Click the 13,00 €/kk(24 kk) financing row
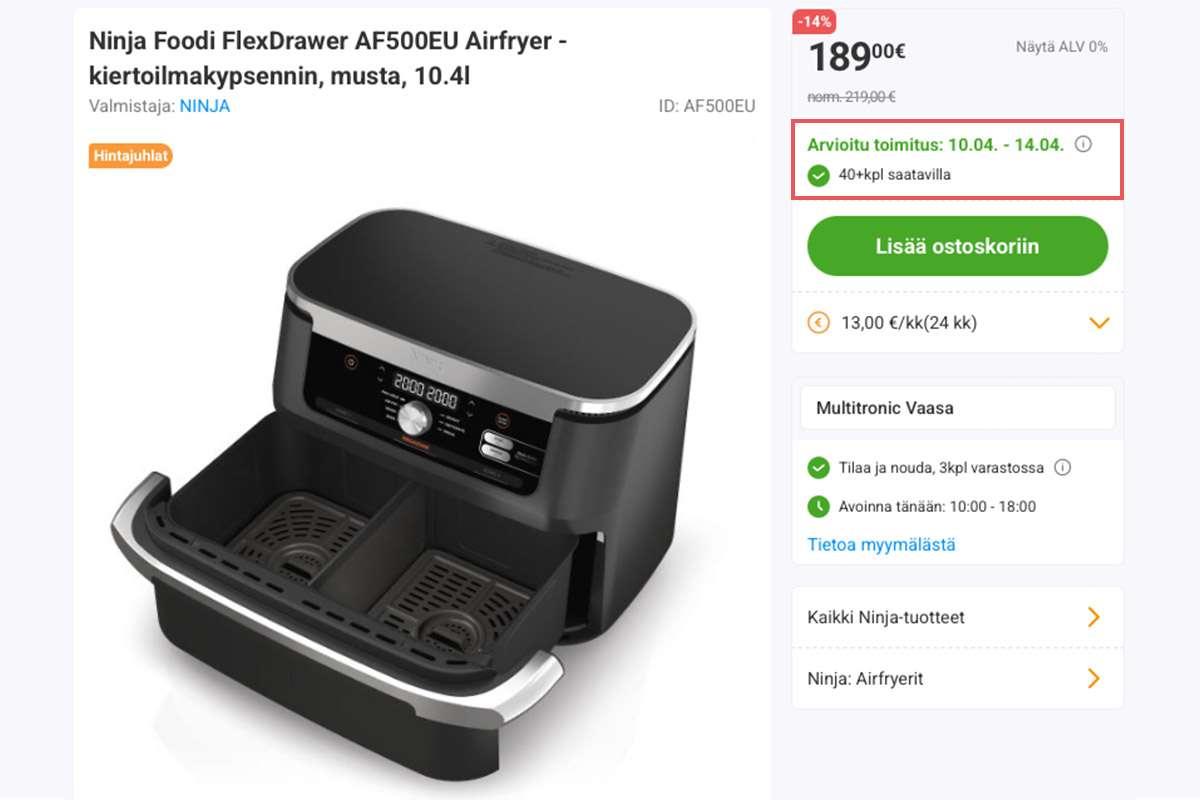 958,323
